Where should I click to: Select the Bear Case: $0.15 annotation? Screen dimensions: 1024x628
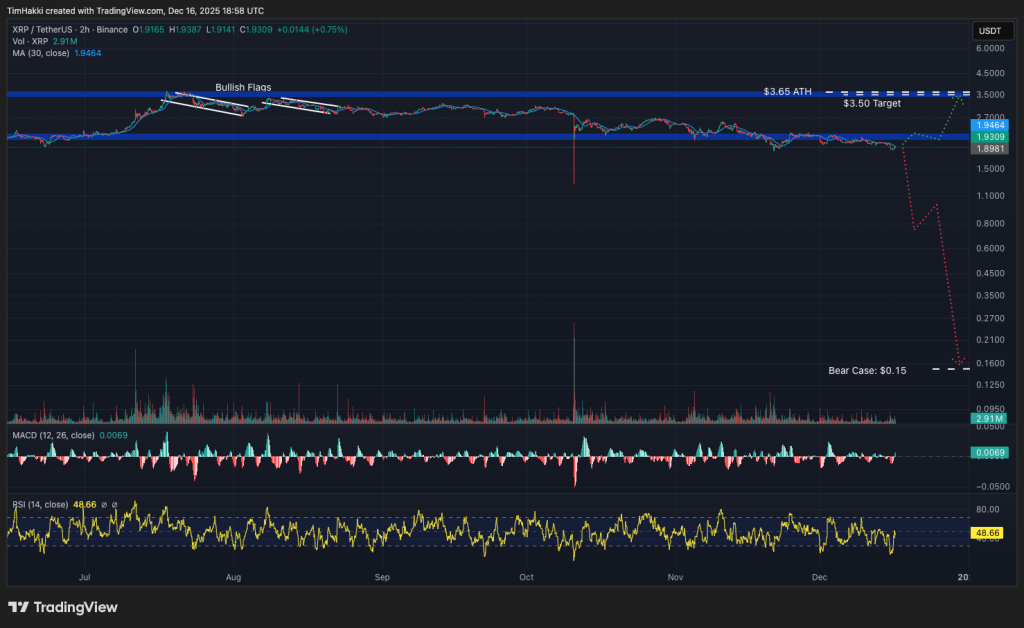867,370
